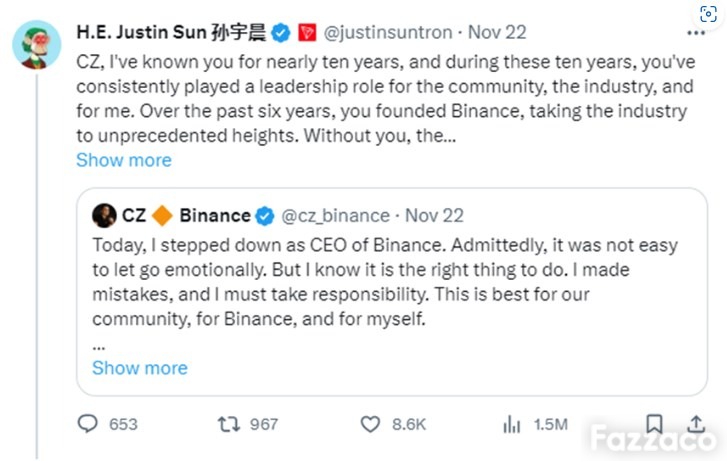Screen dimensions: 727x461
Task: View analytics via the bar chart icon
Action: pos(511,424)
